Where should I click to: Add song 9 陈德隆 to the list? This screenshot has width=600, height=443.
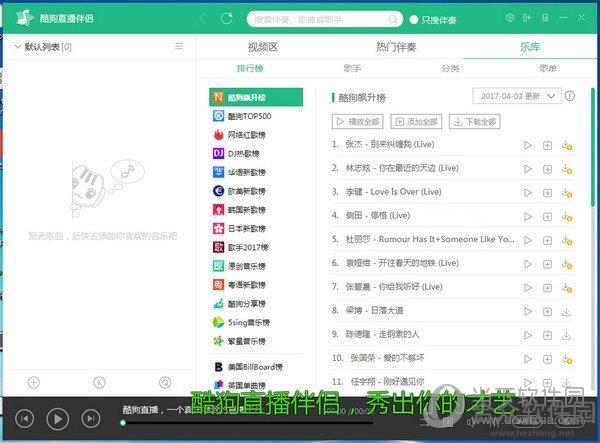point(548,336)
